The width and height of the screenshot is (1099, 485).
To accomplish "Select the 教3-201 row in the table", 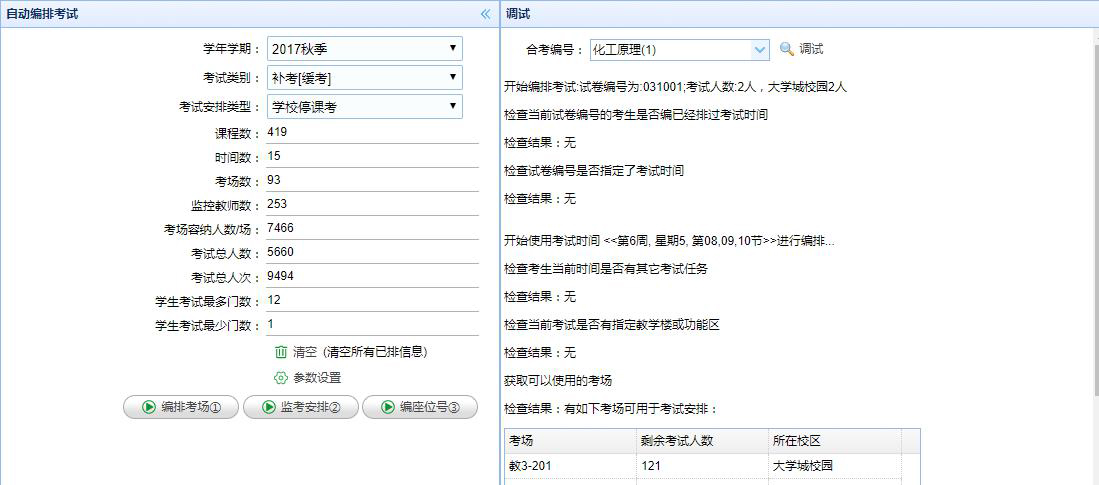I will pos(570,466).
